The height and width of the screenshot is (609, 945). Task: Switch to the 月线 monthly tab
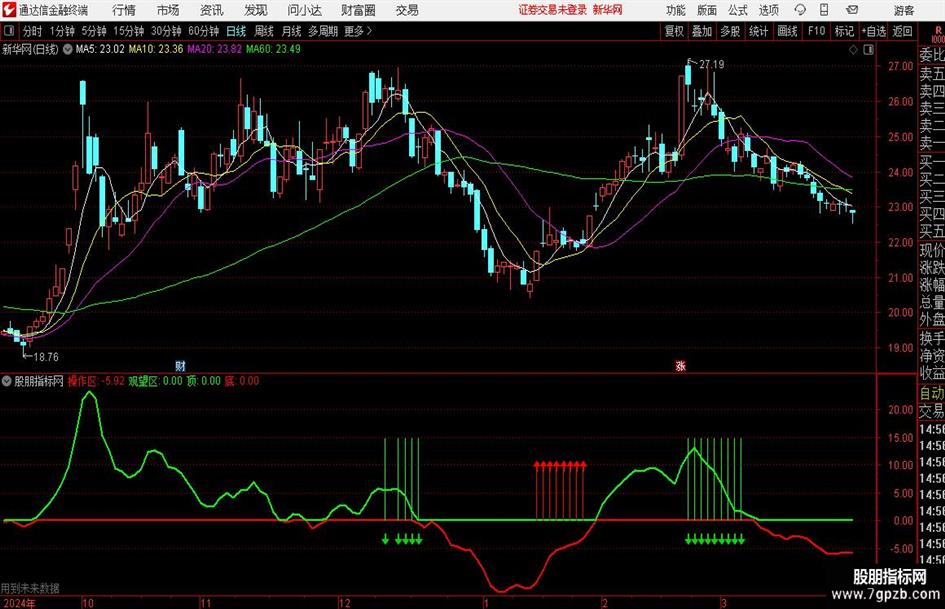tap(292, 31)
